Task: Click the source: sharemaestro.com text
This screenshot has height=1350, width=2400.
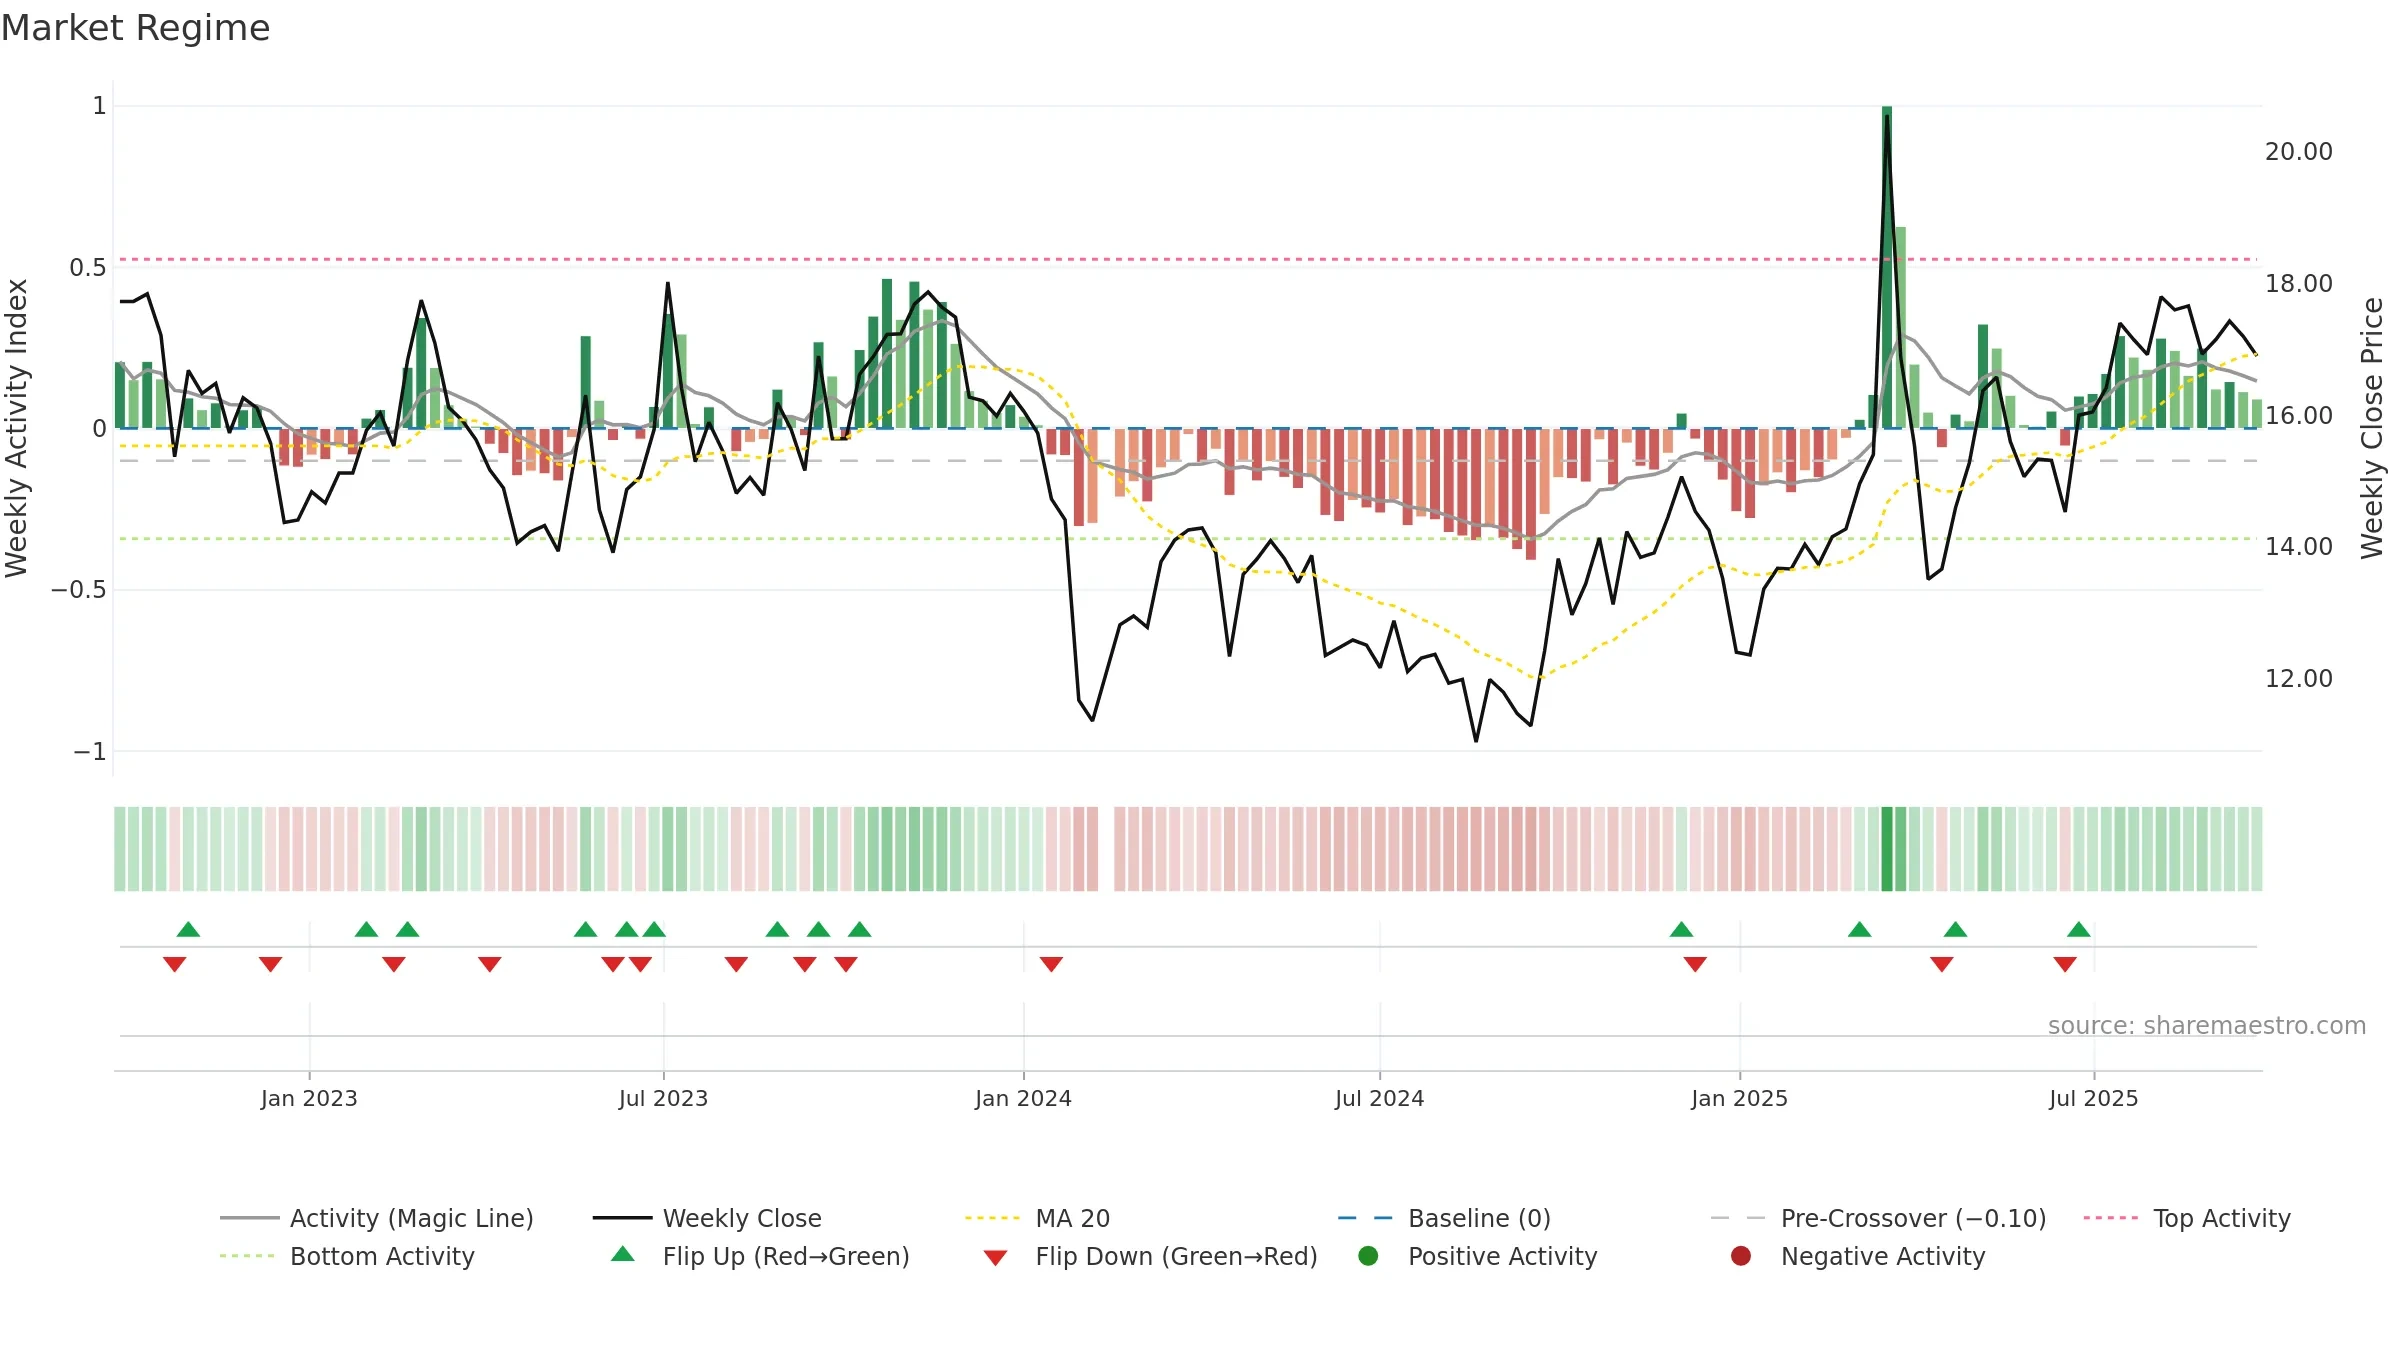Action: pyautogui.click(x=2207, y=1026)
